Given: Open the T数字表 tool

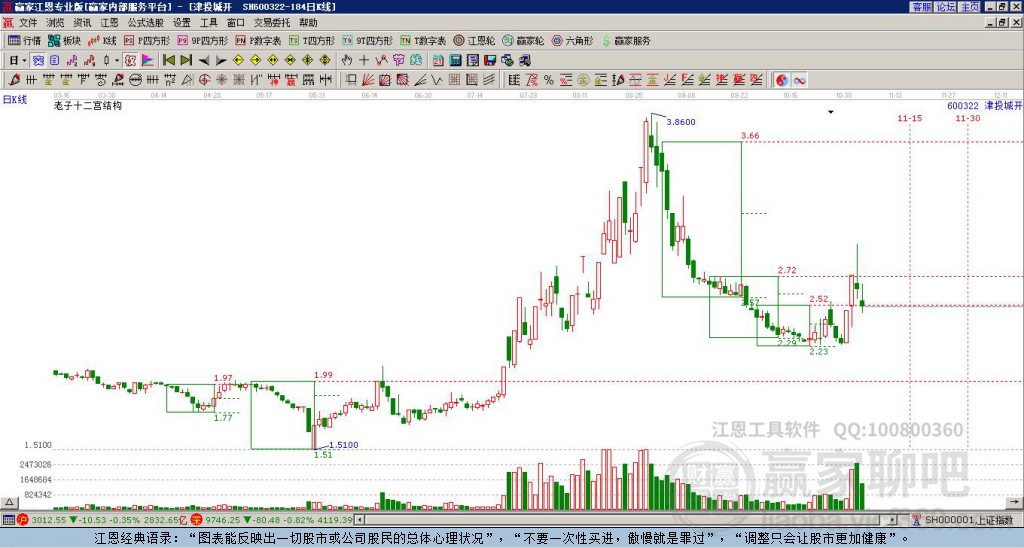Looking at the screenshot, I should pyautogui.click(x=423, y=40).
